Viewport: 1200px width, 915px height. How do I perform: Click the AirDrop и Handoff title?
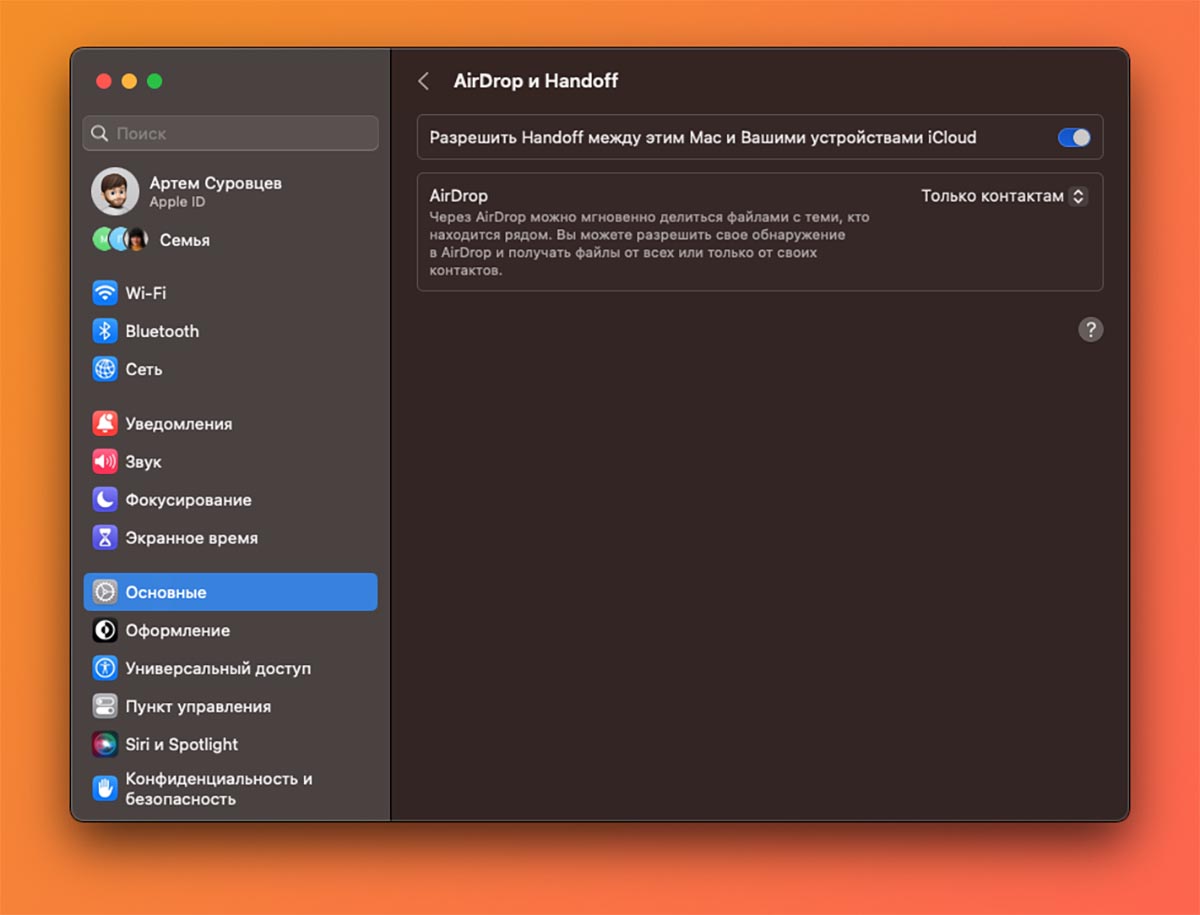(536, 81)
